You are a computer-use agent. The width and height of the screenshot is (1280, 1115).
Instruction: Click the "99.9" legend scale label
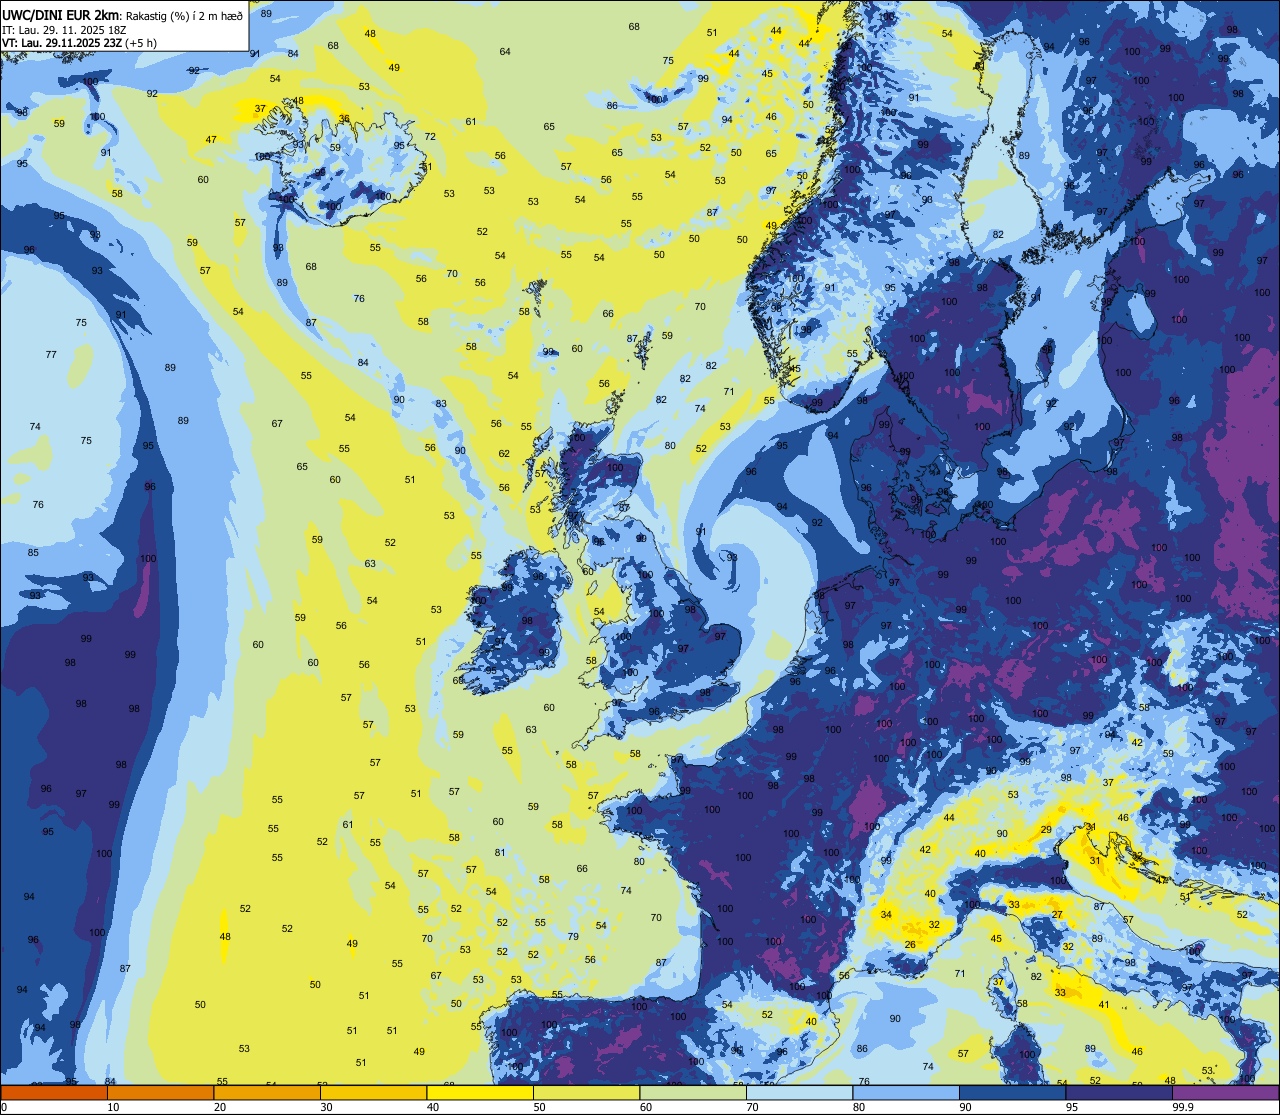pos(1183,1106)
